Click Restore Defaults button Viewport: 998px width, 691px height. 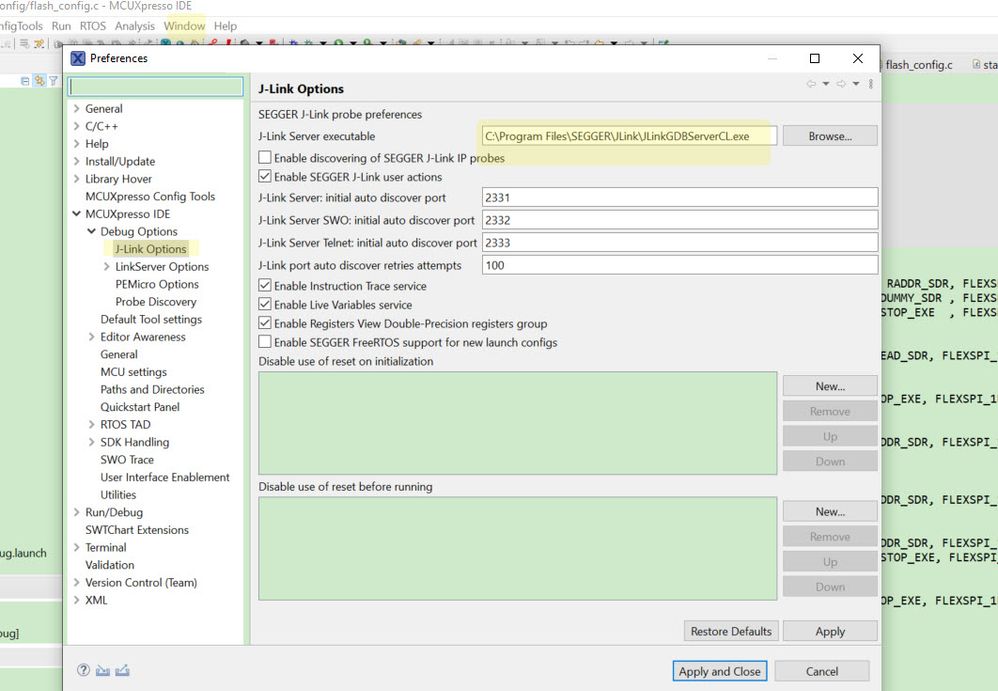(x=731, y=631)
